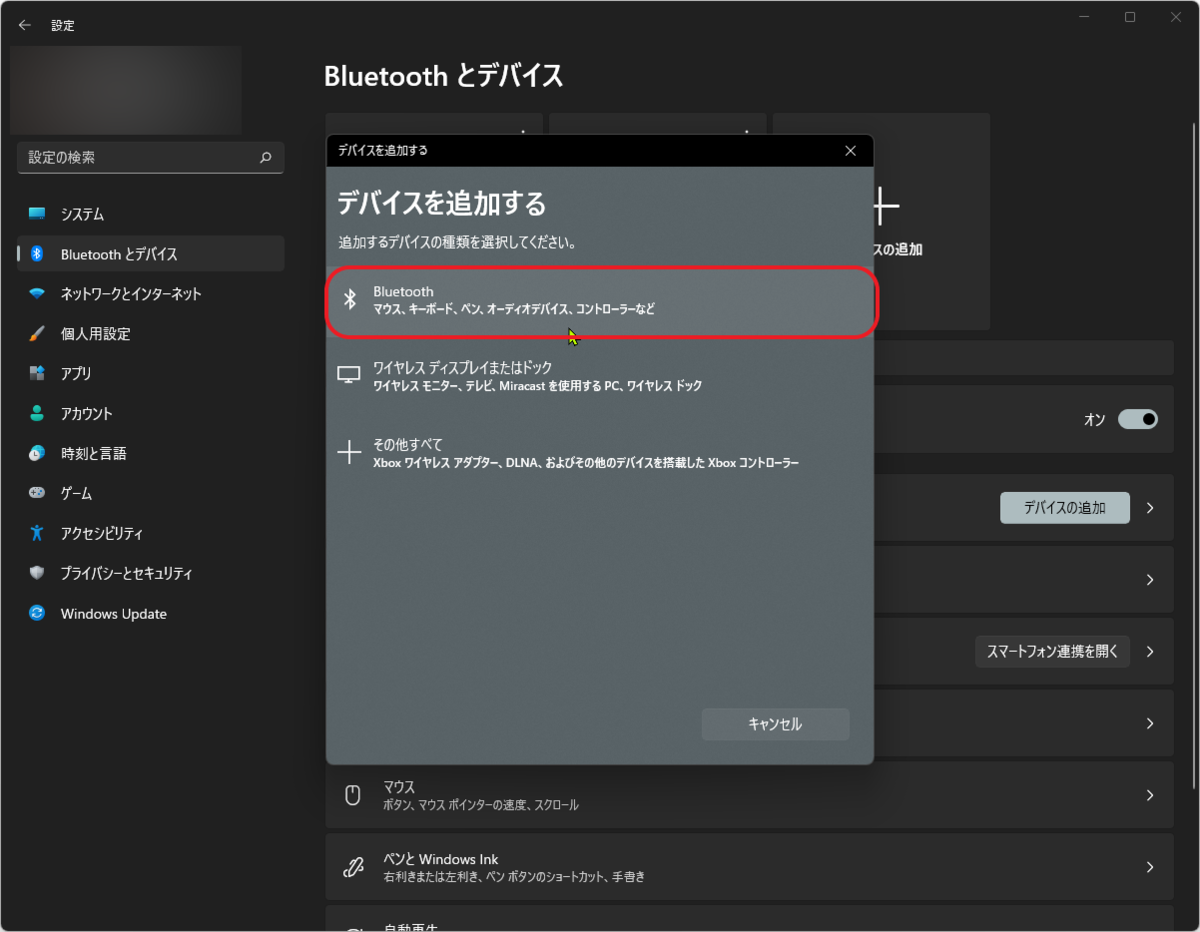
Task: Toggle the Bluetooth オン switch off
Action: pyautogui.click(x=1138, y=419)
